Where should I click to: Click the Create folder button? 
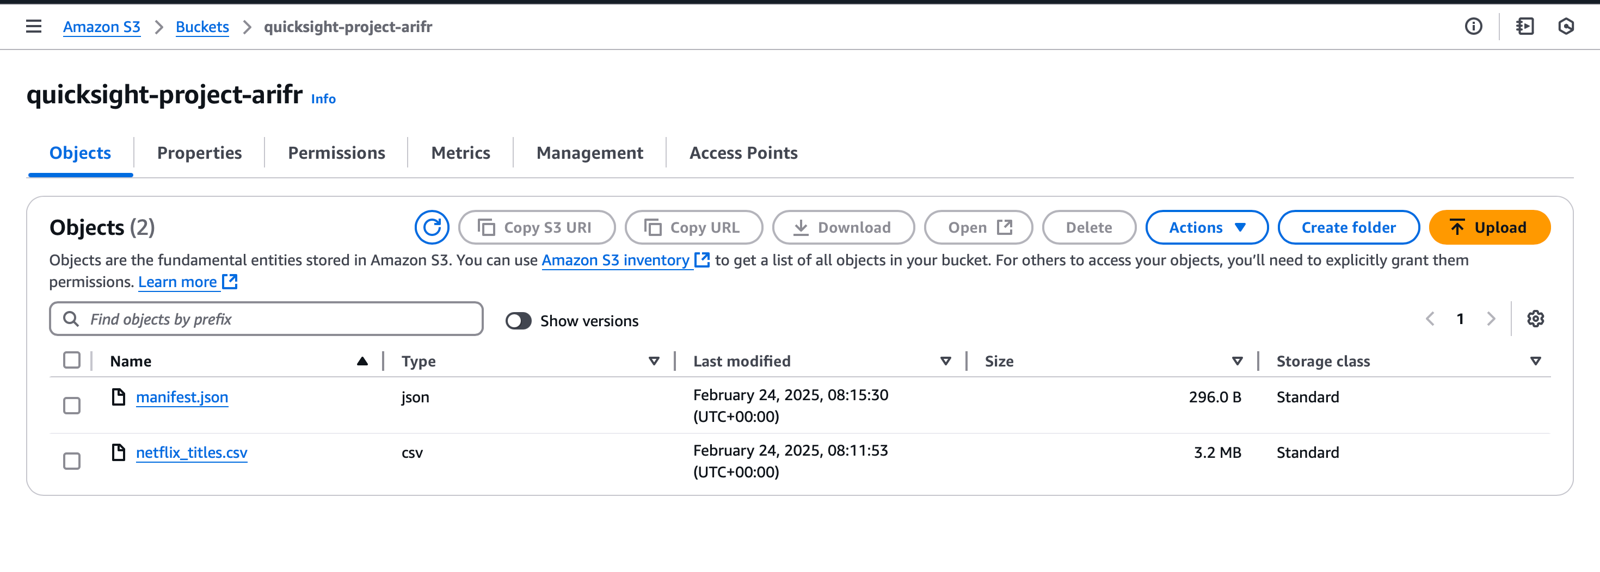tap(1349, 228)
